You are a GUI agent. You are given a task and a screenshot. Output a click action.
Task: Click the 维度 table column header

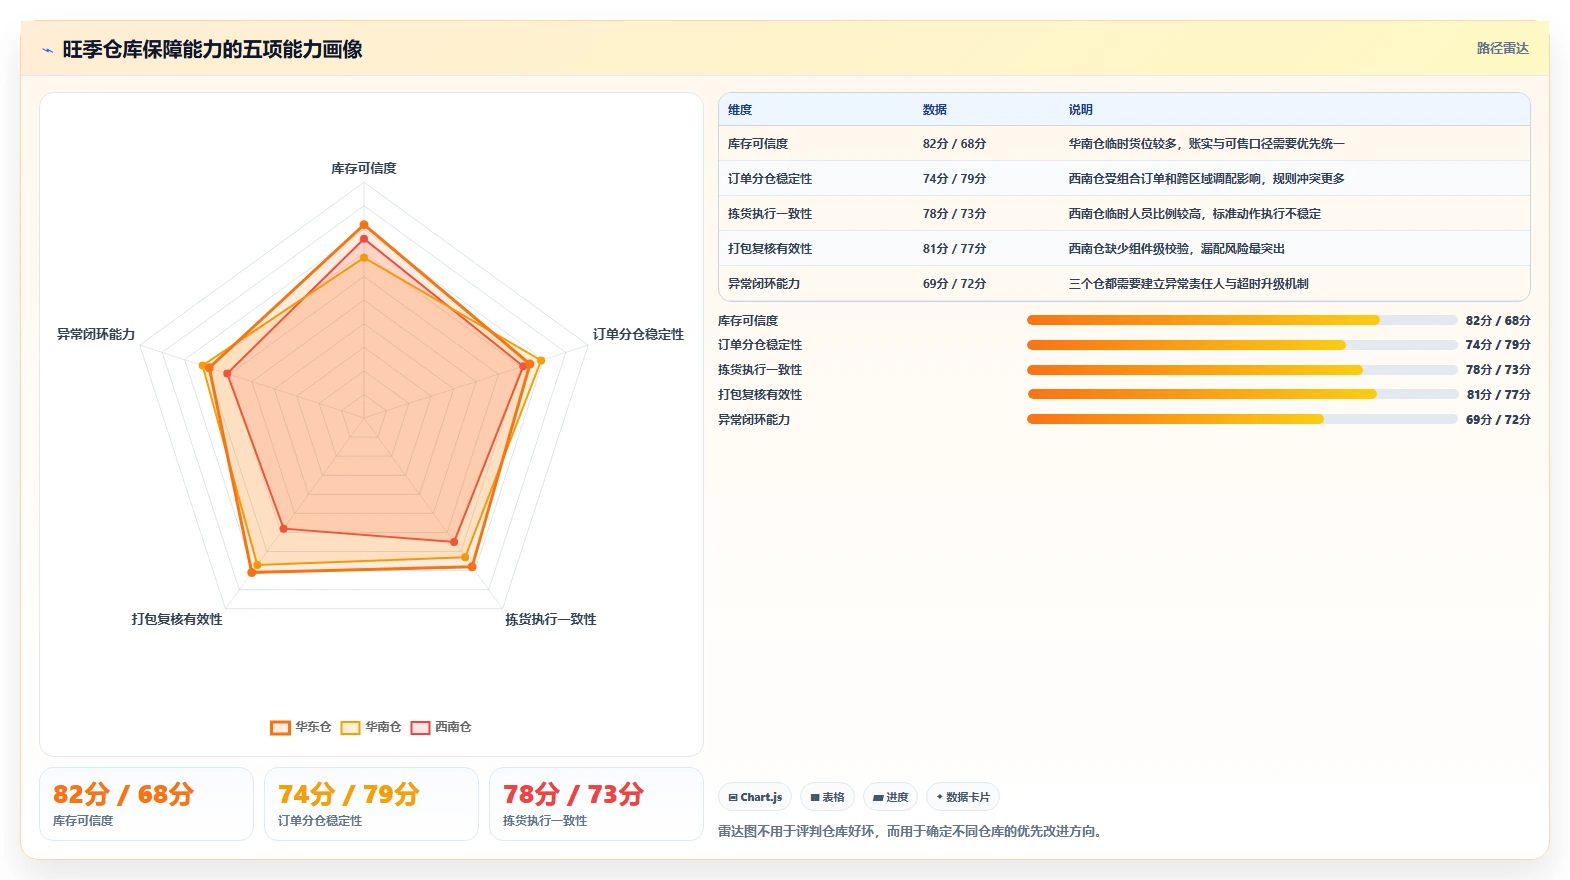tap(740, 110)
